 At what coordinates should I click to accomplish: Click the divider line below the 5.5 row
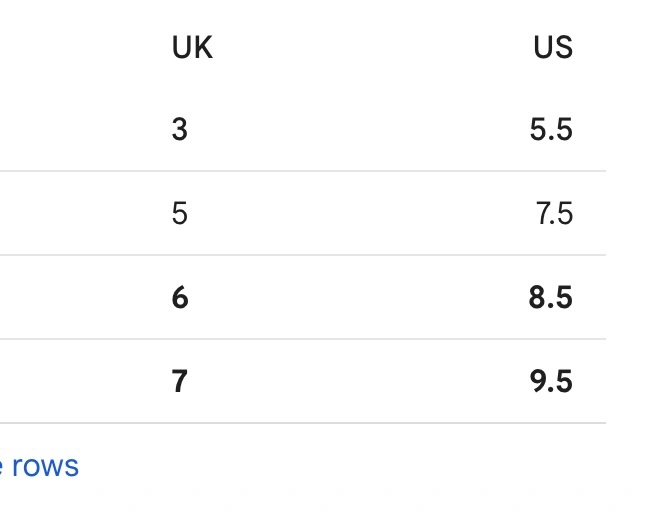303,171
